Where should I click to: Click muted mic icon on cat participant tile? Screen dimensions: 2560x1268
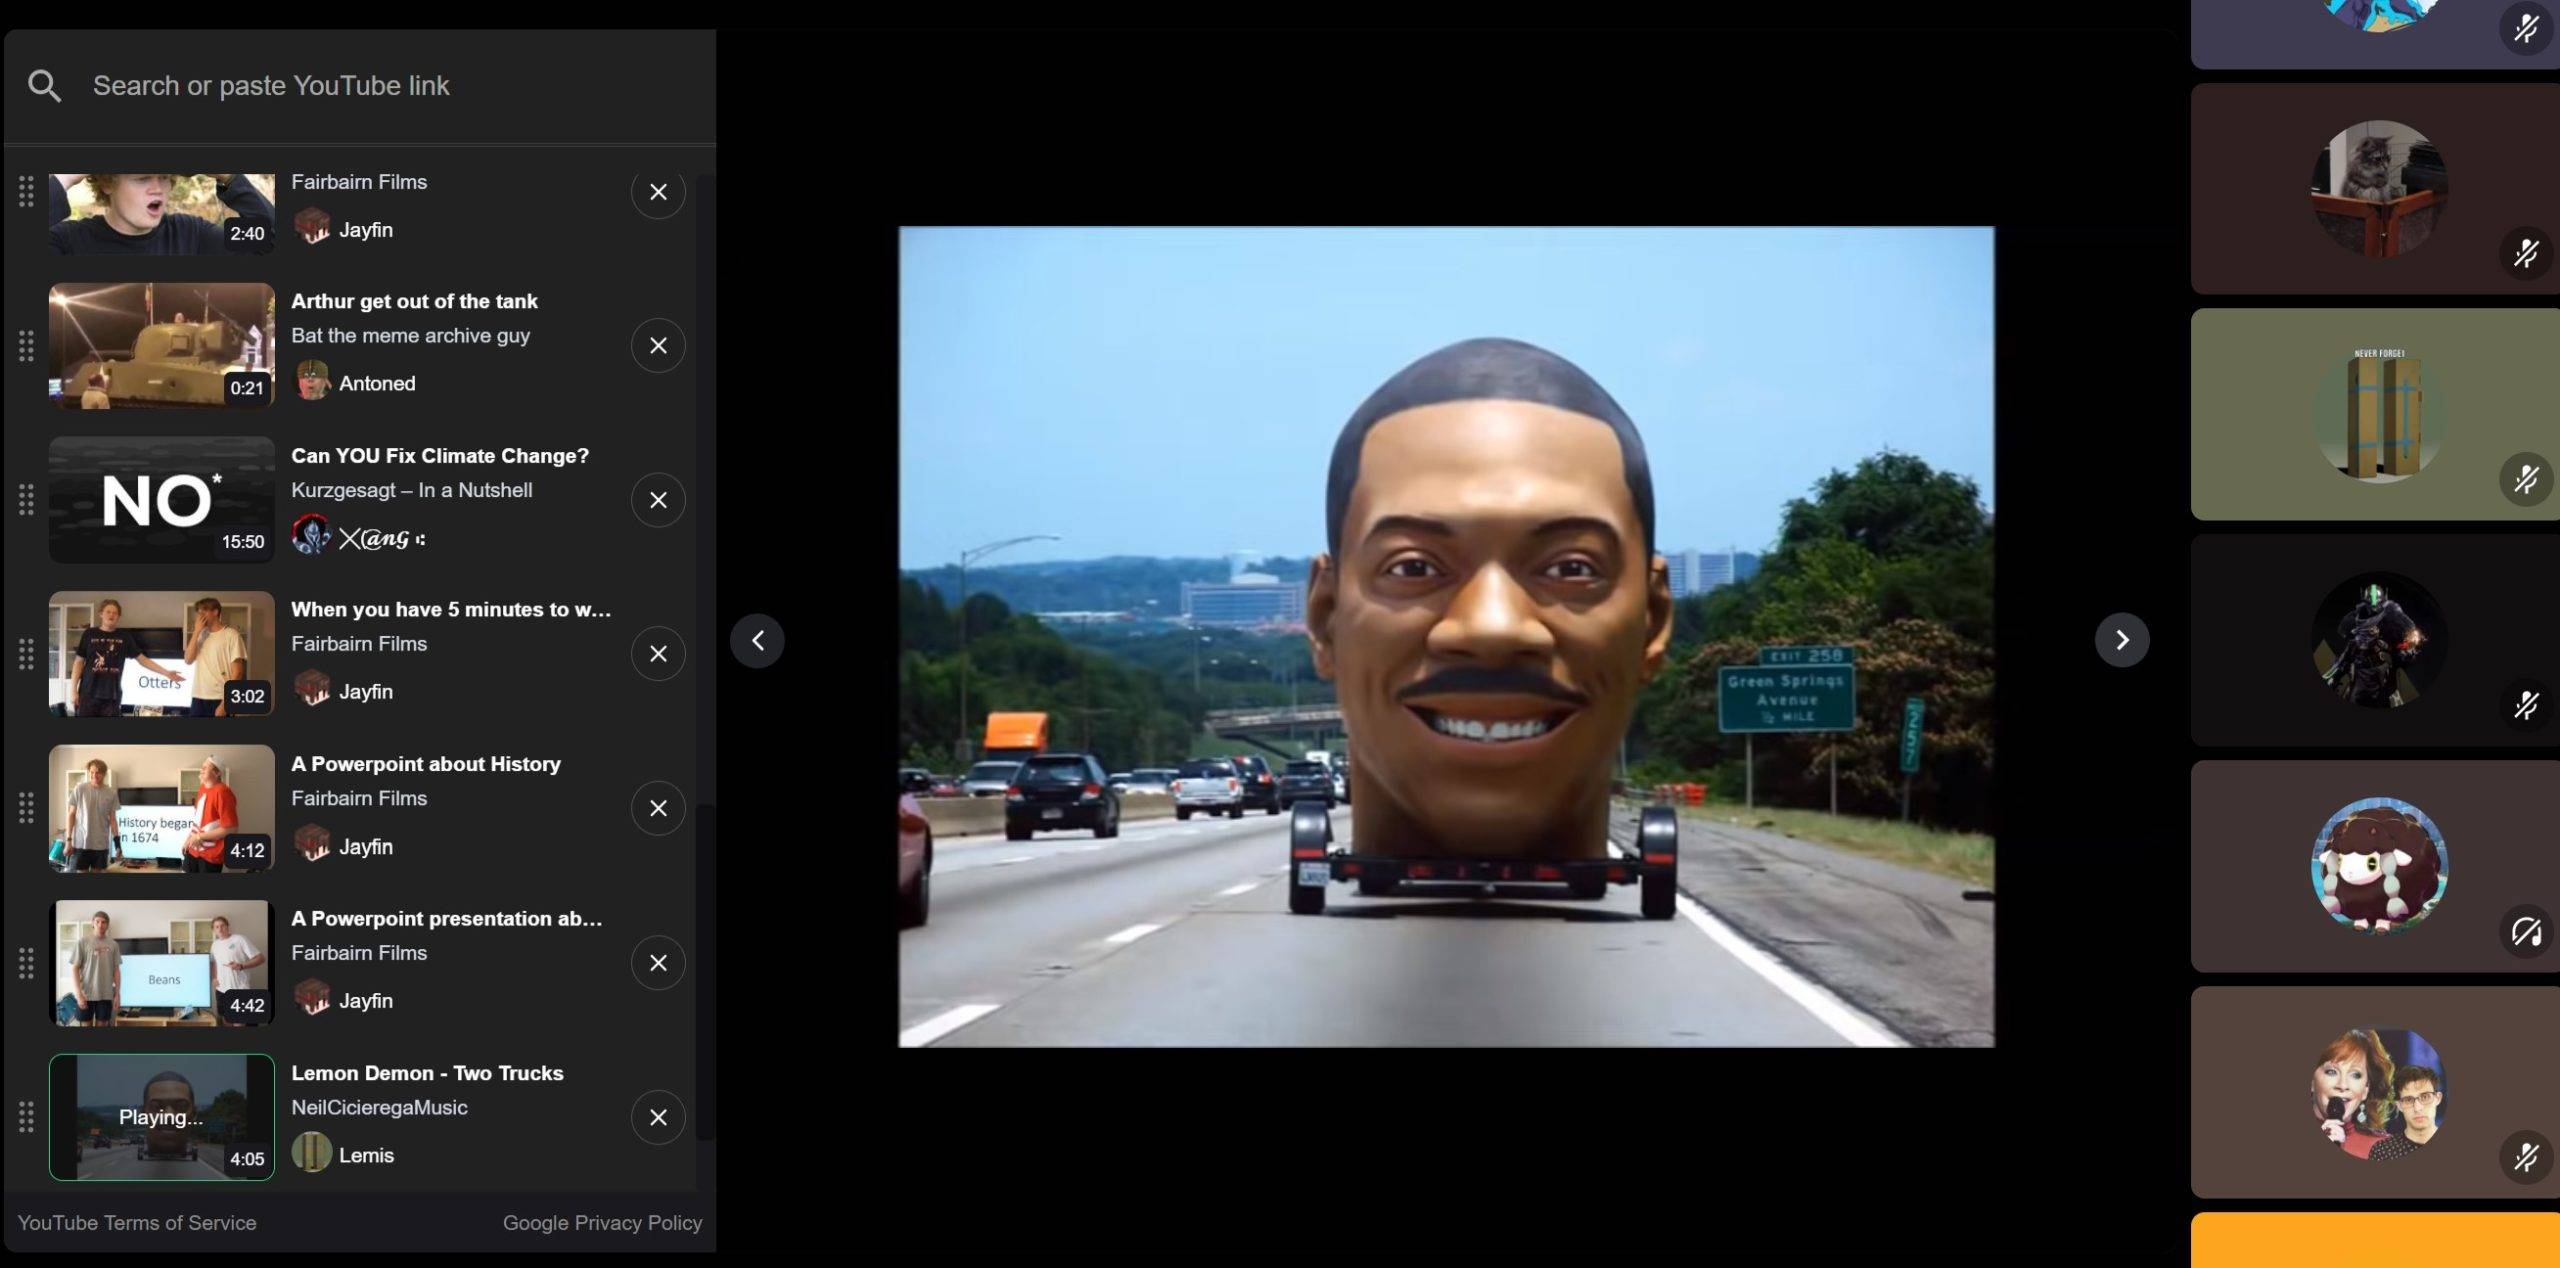click(x=2526, y=253)
